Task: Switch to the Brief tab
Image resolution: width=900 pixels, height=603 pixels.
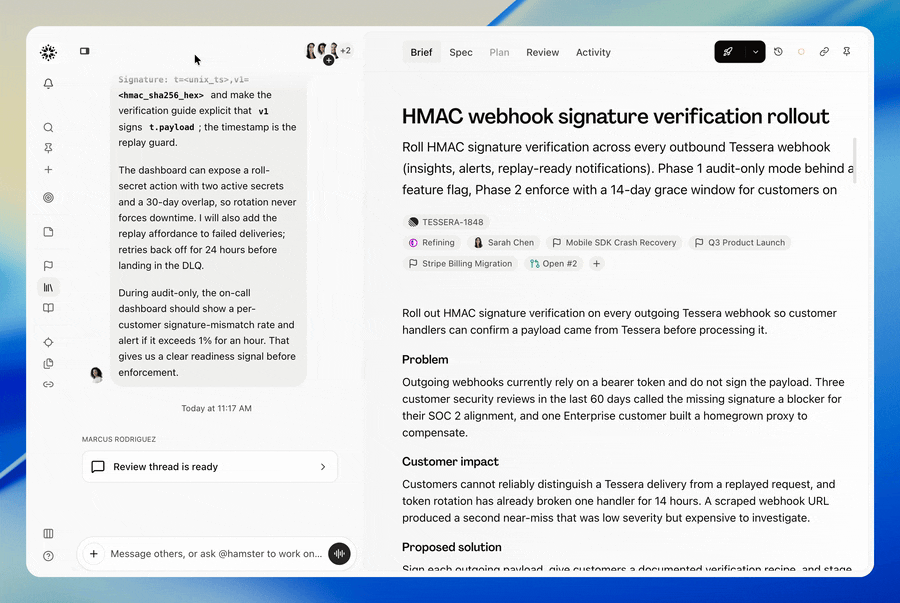Action: (421, 52)
